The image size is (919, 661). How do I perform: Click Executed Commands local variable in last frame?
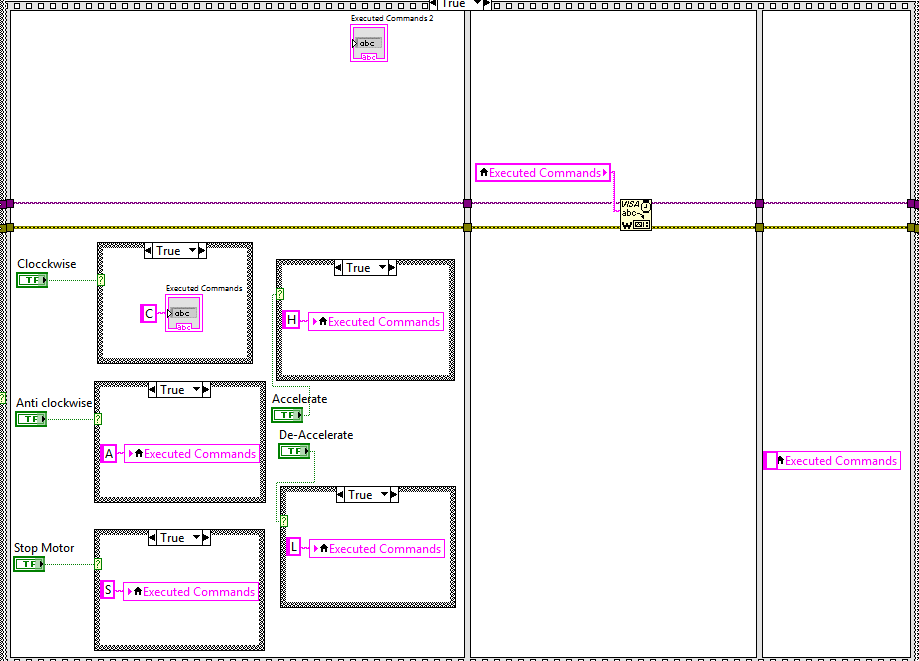(x=833, y=461)
